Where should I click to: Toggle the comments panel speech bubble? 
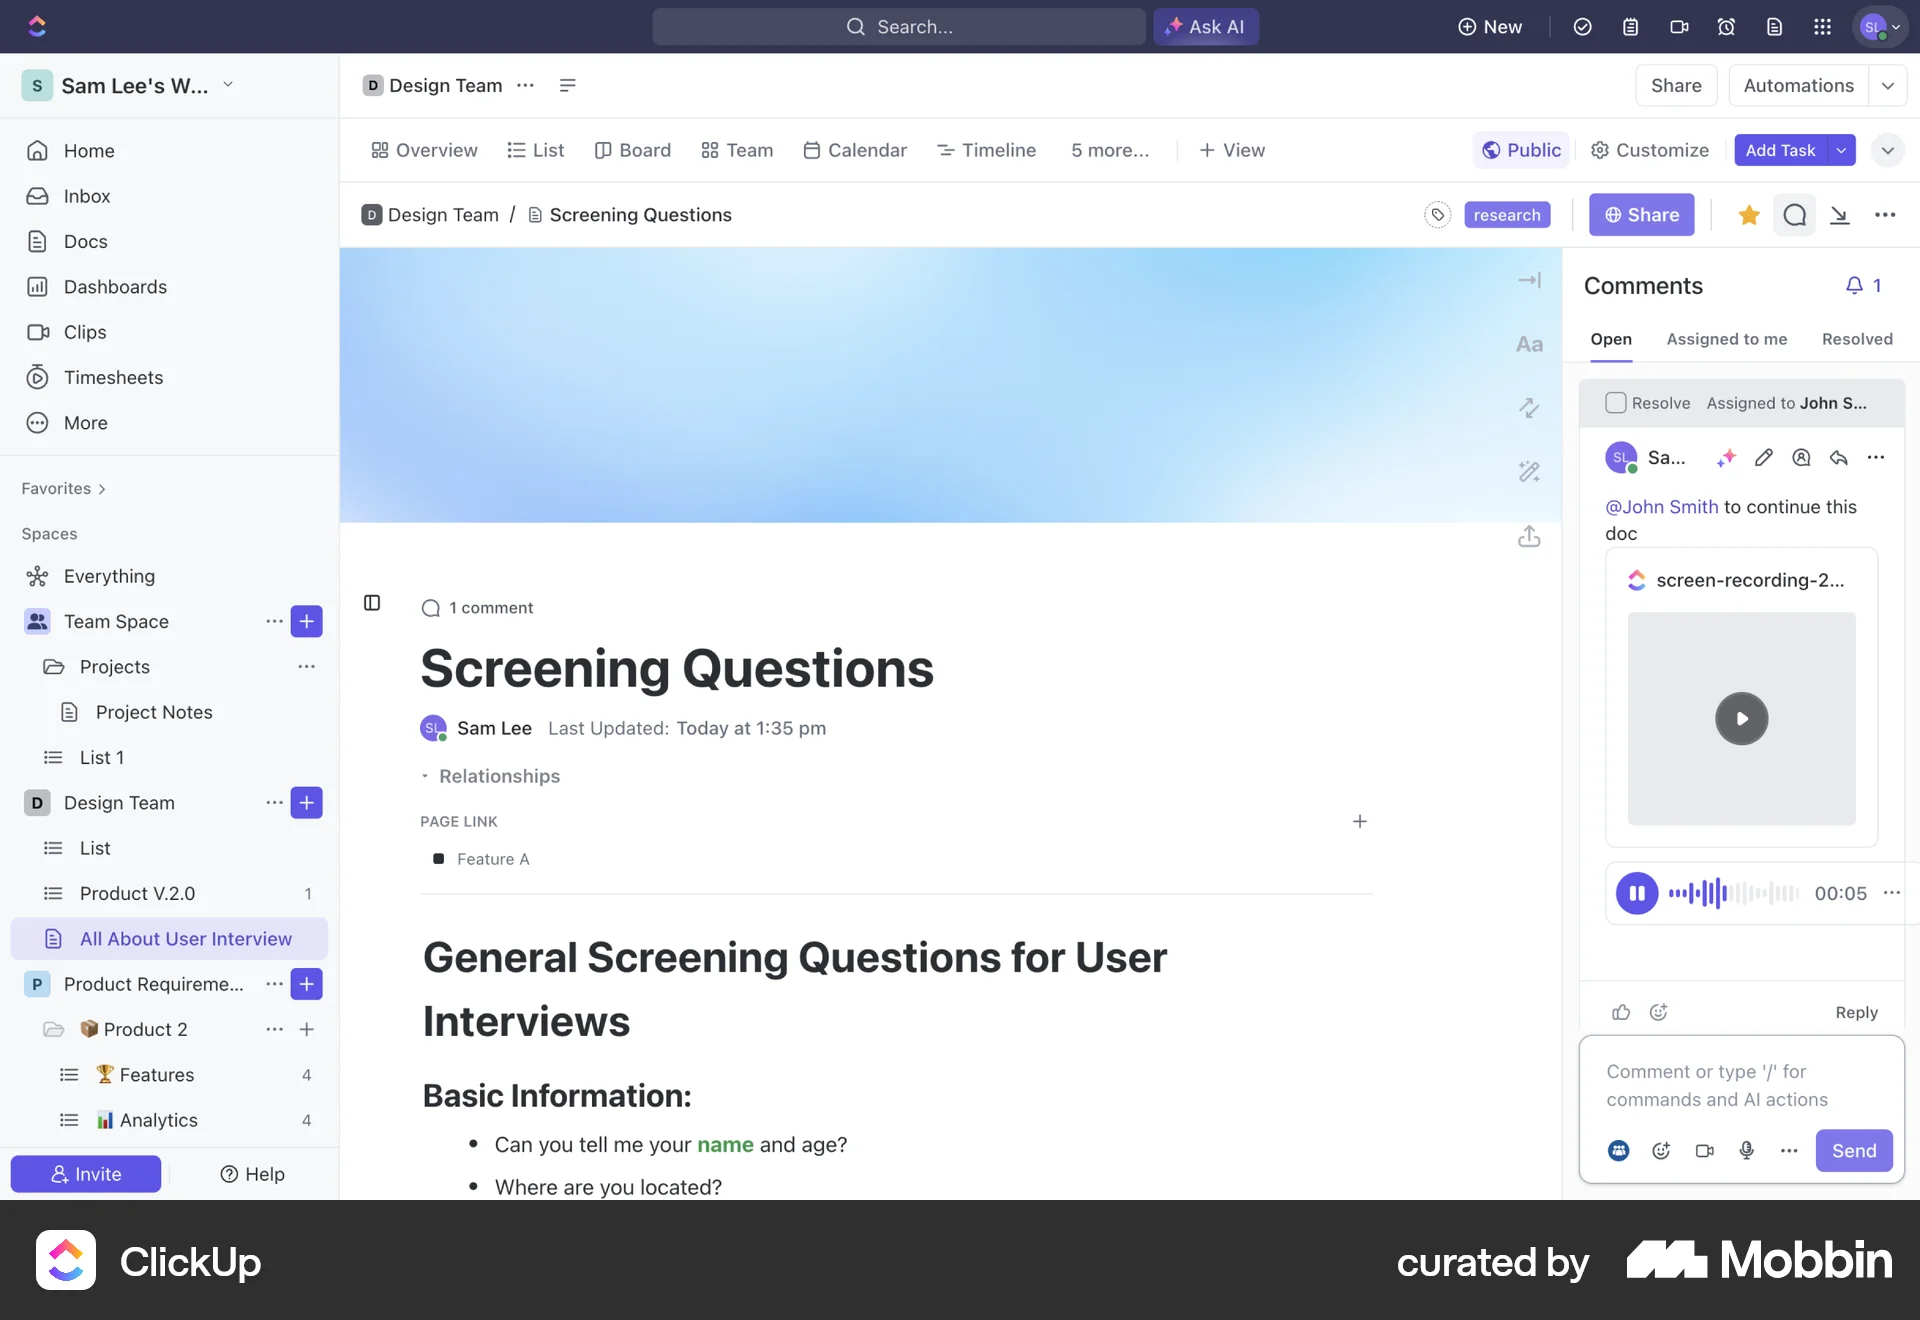1794,215
